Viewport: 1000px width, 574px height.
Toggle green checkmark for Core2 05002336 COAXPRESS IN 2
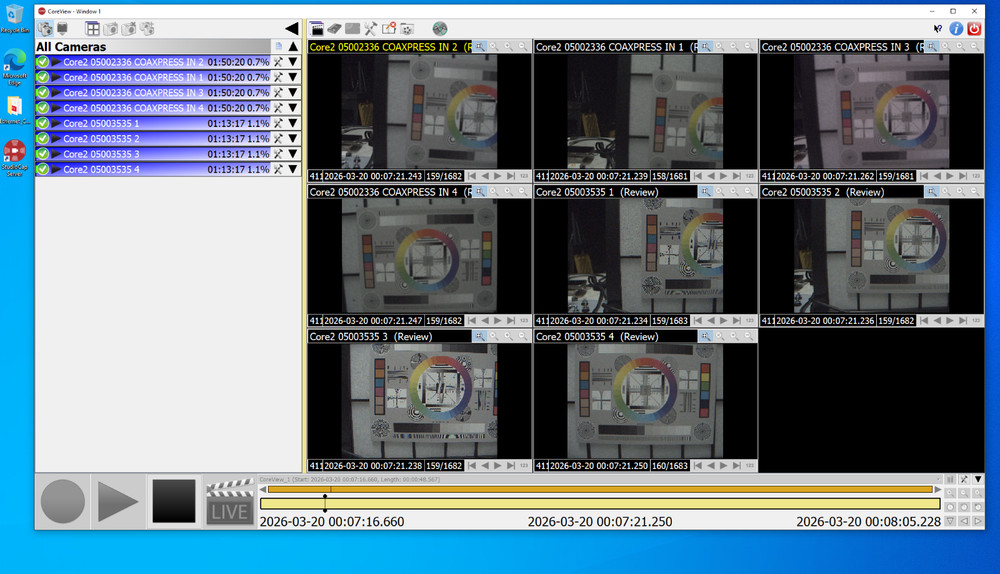[x=43, y=62]
